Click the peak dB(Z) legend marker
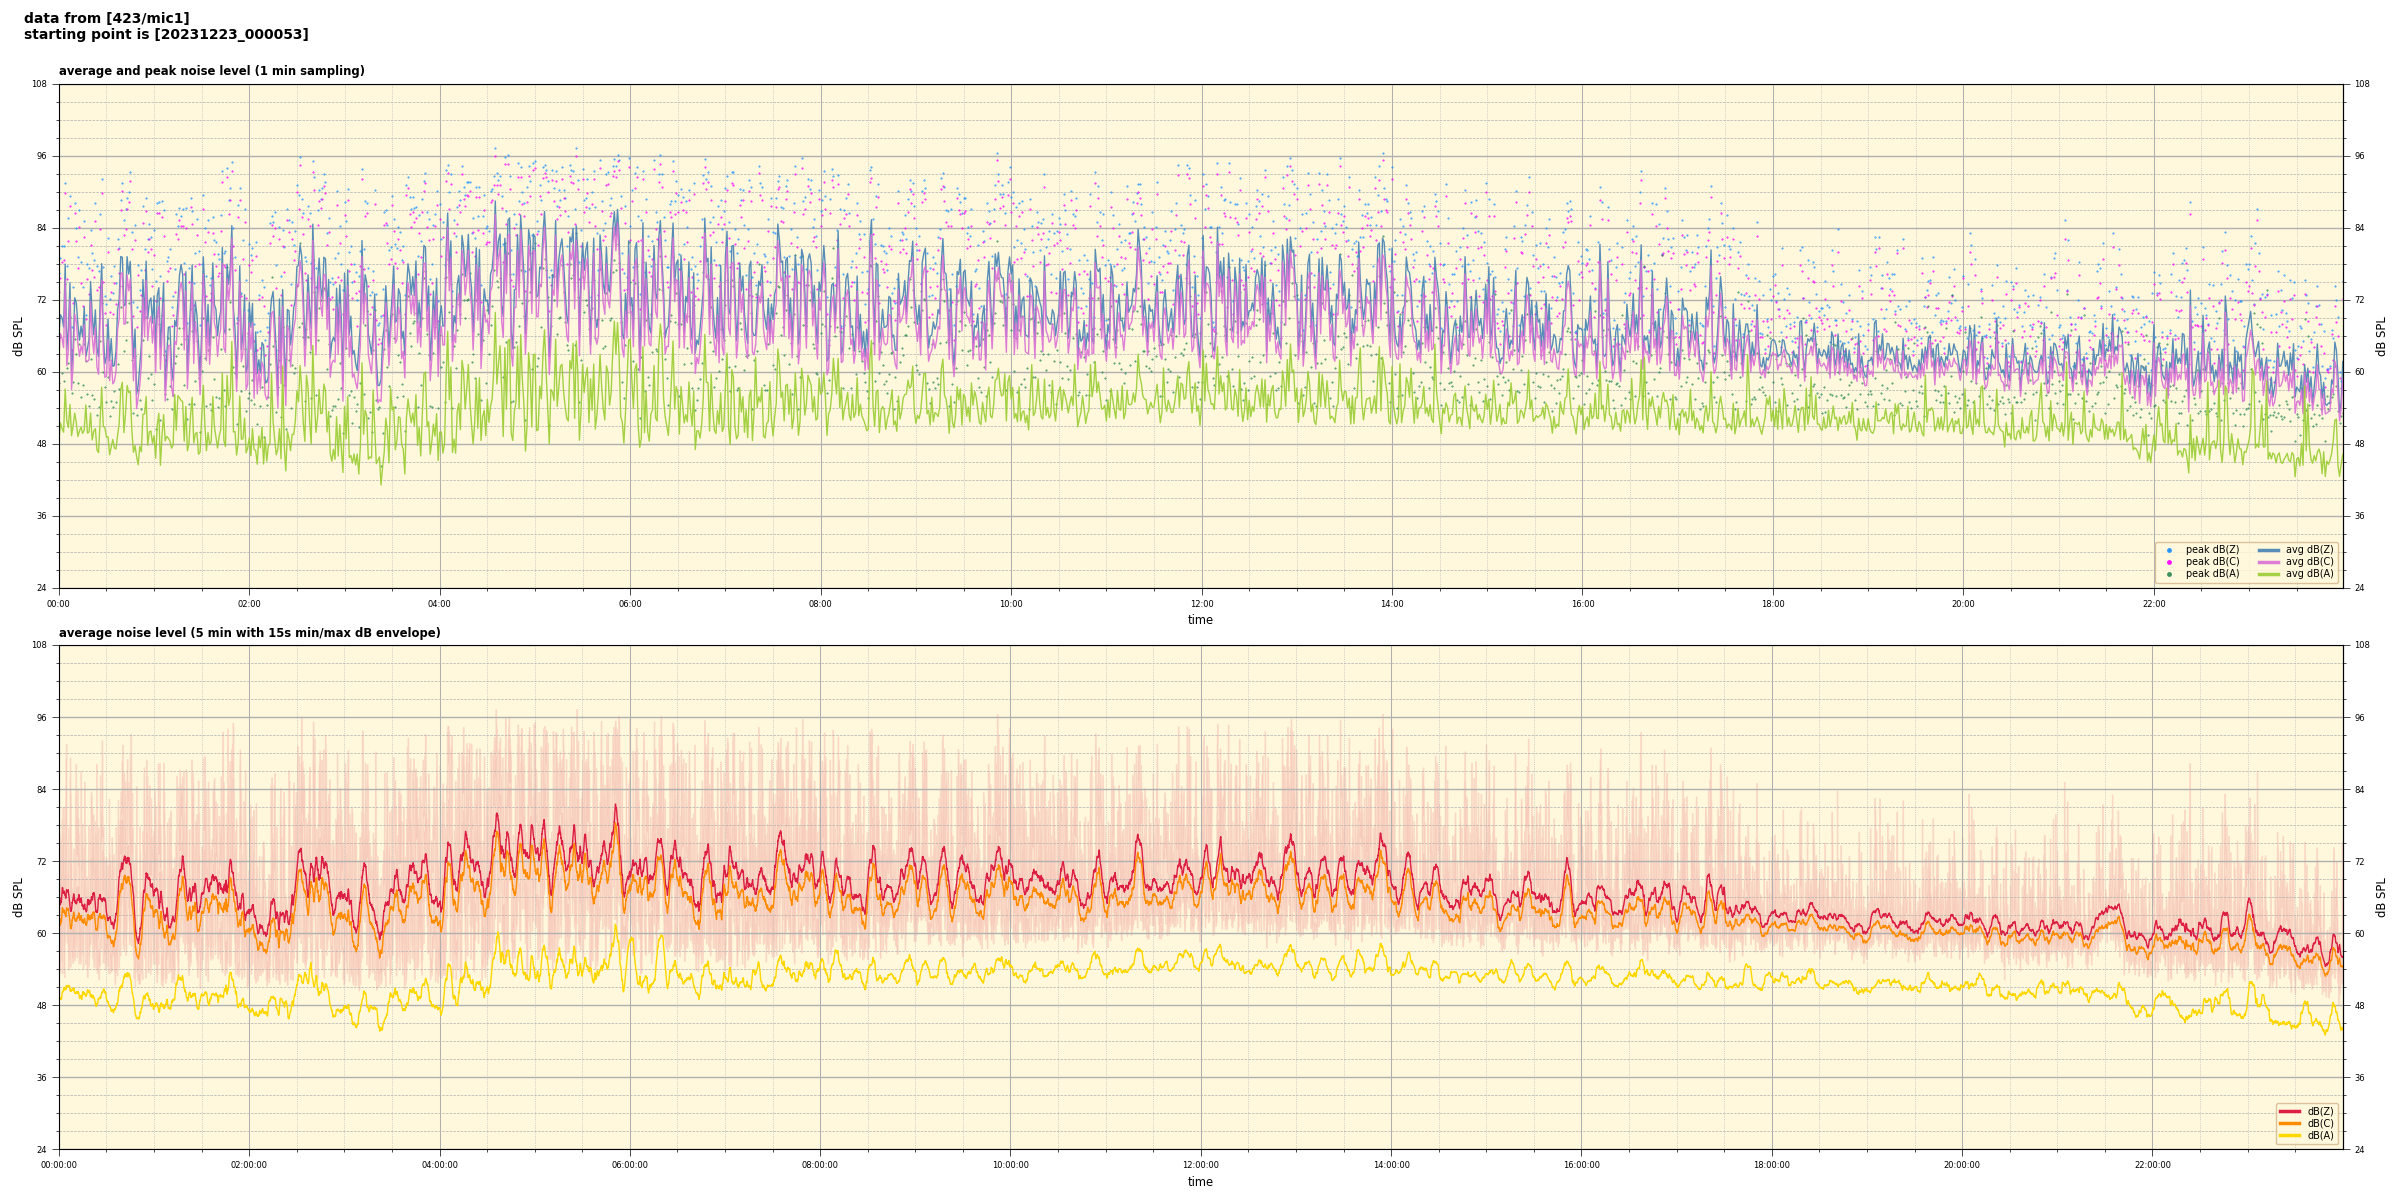2400x1200 pixels. pyautogui.click(x=2169, y=550)
